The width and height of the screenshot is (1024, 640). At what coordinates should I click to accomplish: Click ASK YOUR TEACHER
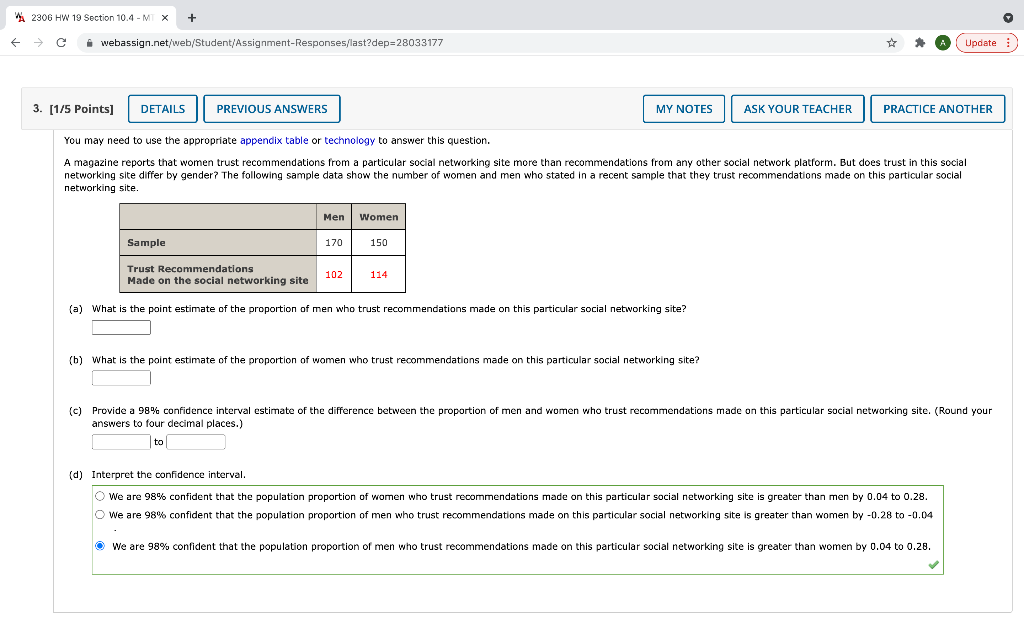tap(797, 109)
